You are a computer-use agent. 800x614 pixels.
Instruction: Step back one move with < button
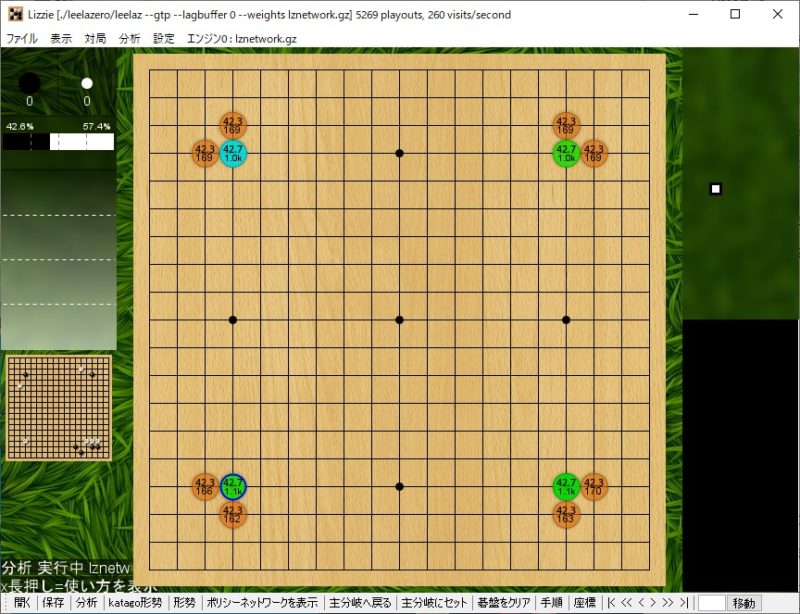(x=642, y=603)
